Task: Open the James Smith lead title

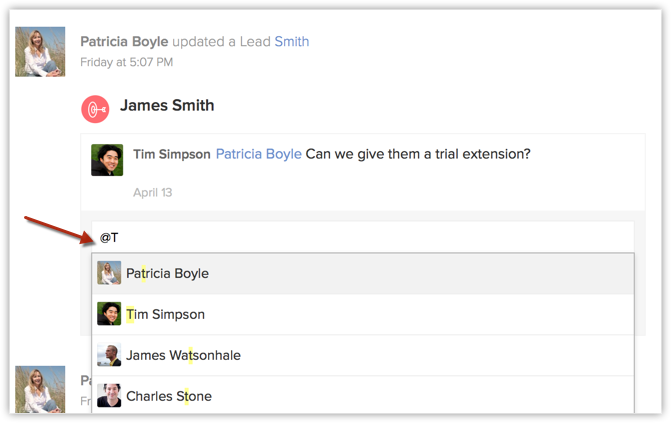Action: coord(167,105)
